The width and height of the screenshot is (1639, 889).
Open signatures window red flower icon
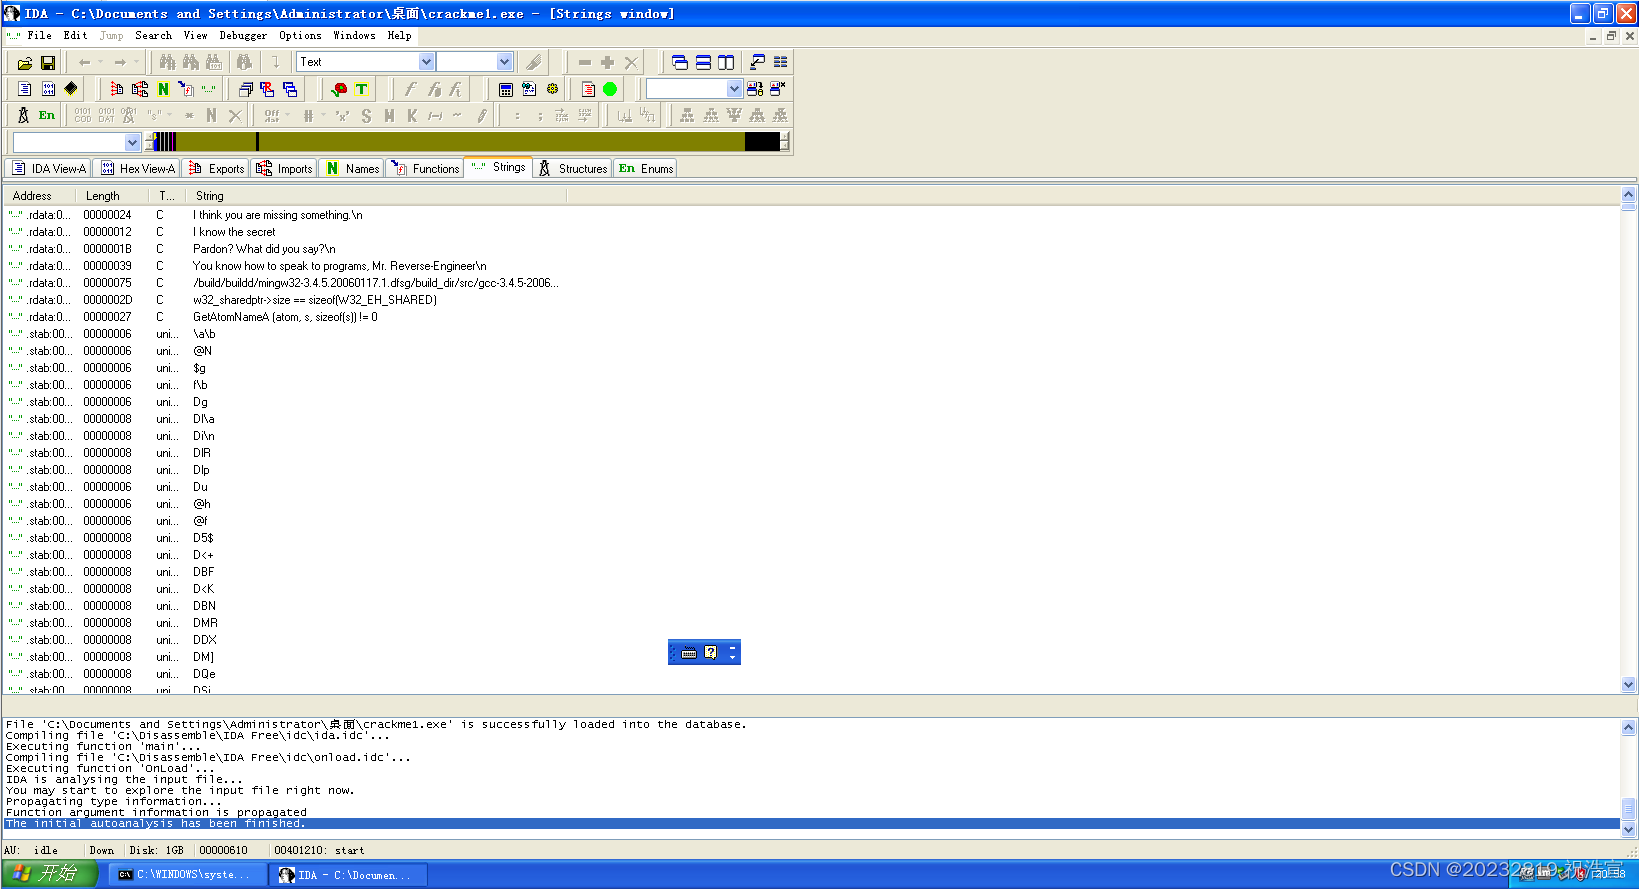339,89
